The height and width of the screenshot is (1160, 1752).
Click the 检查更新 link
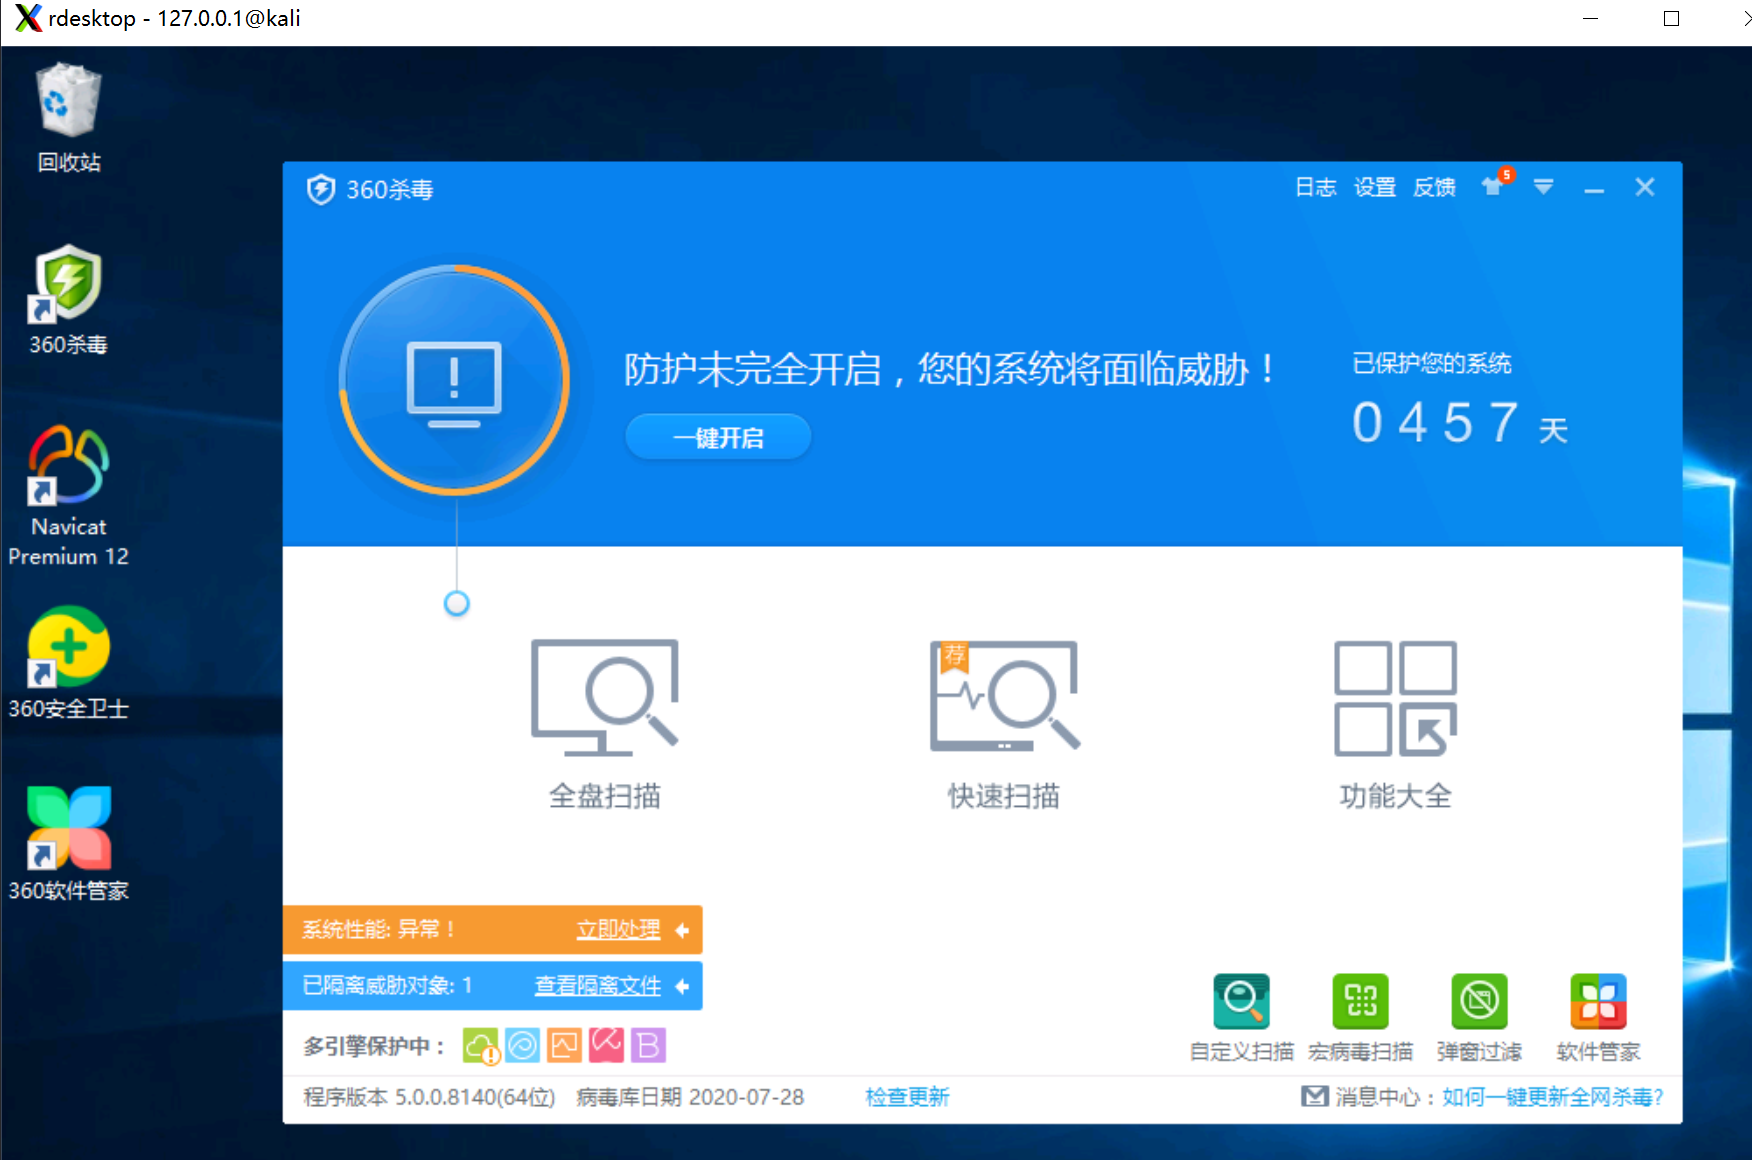coord(907,1097)
